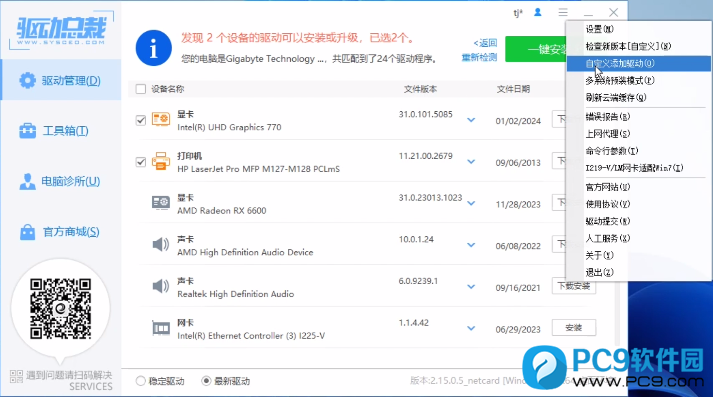Expand version dropdown for AMD Radeon RX 6600
The width and height of the screenshot is (713, 397).
click(471, 203)
